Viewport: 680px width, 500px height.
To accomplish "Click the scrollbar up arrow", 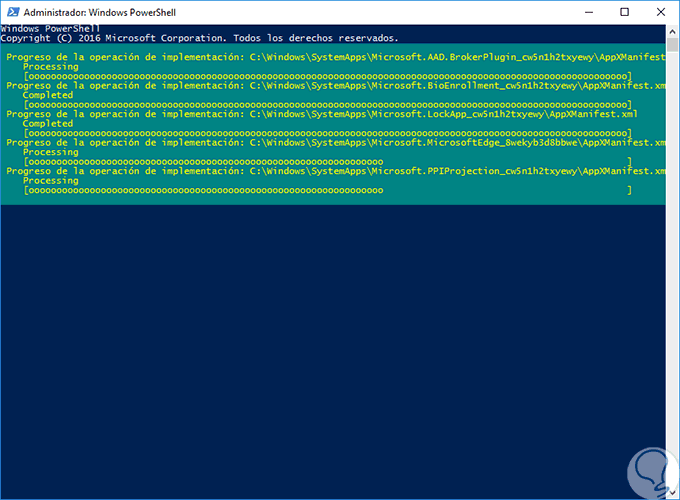I will (672, 31).
